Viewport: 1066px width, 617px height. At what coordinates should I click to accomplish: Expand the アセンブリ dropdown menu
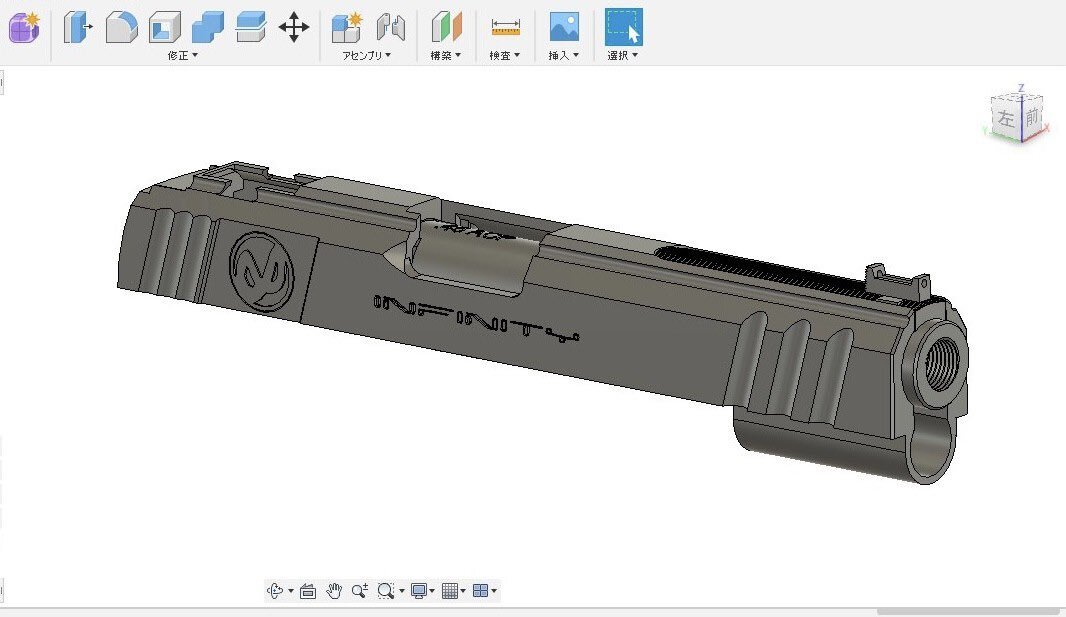pos(367,56)
